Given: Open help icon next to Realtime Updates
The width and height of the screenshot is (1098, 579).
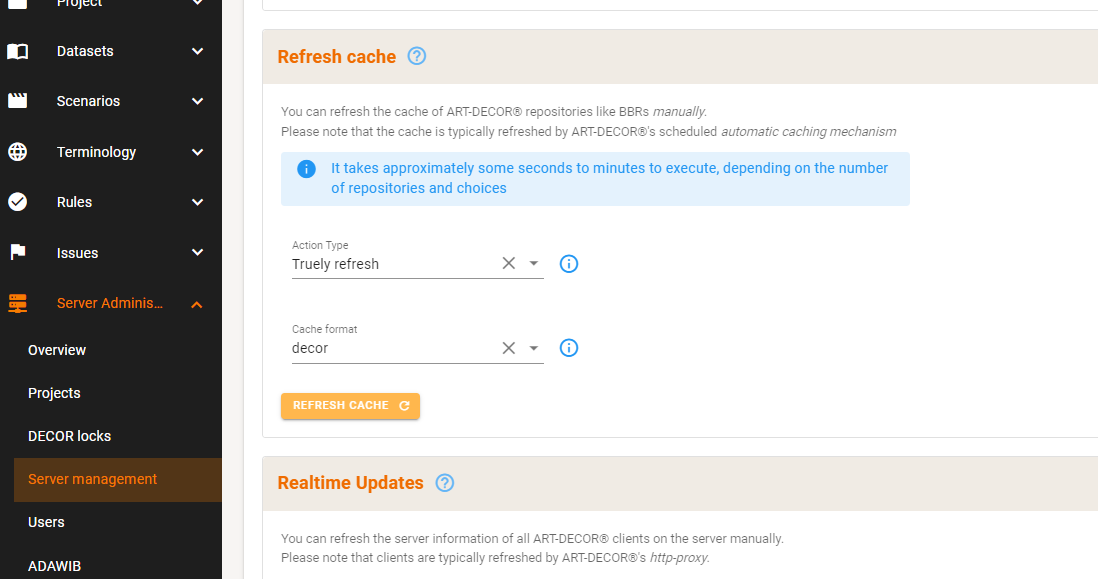Looking at the screenshot, I should [445, 483].
